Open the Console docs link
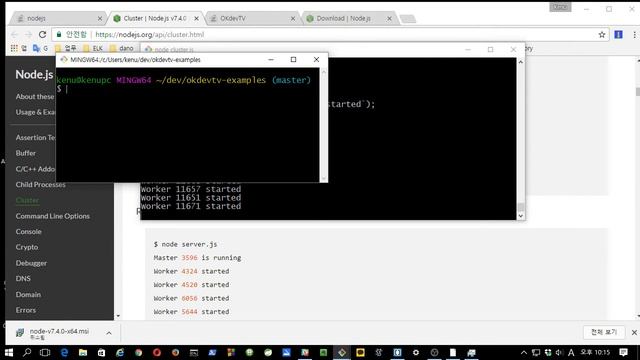 click(29, 231)
